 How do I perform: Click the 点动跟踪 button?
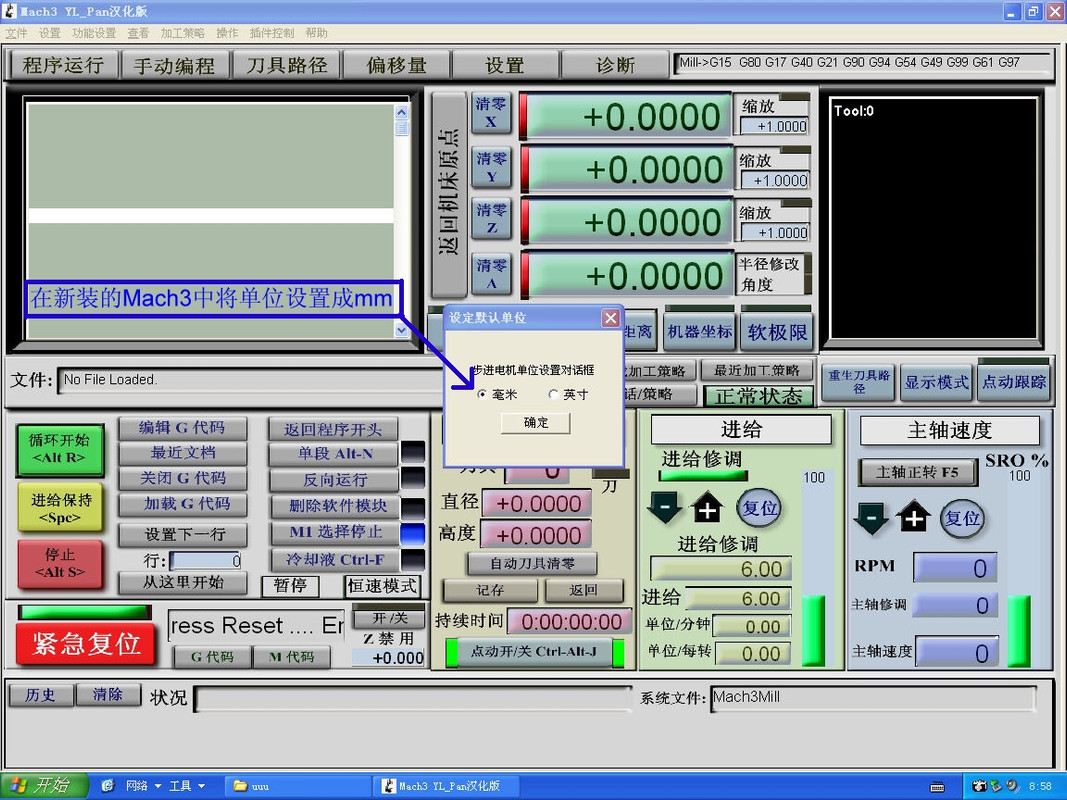pos(1013,382)
